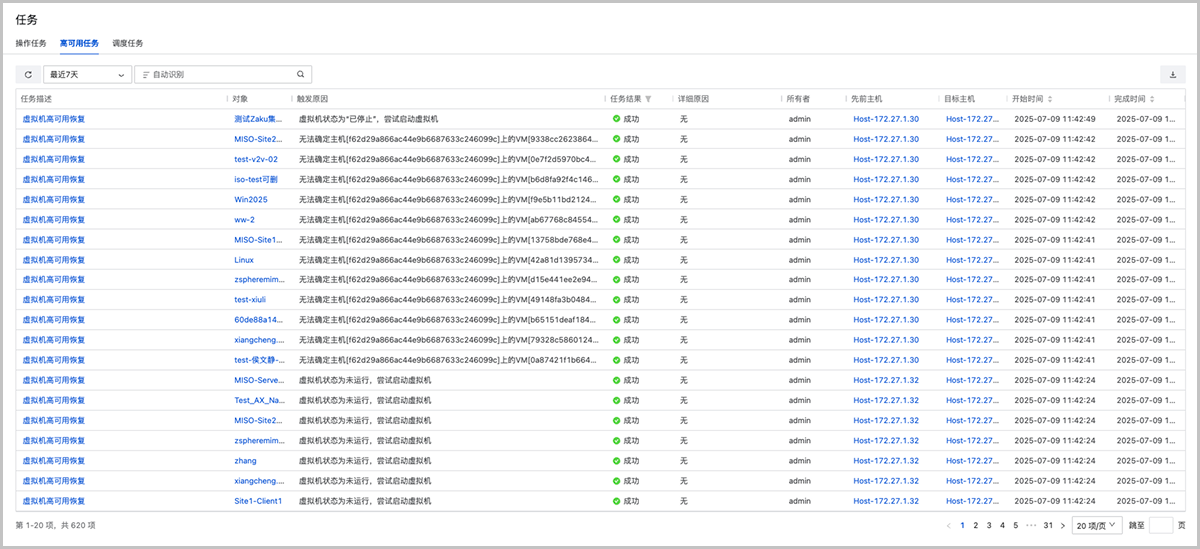Click the previous page left arrow
This screenshot has width=1200, height=549.
949,525
